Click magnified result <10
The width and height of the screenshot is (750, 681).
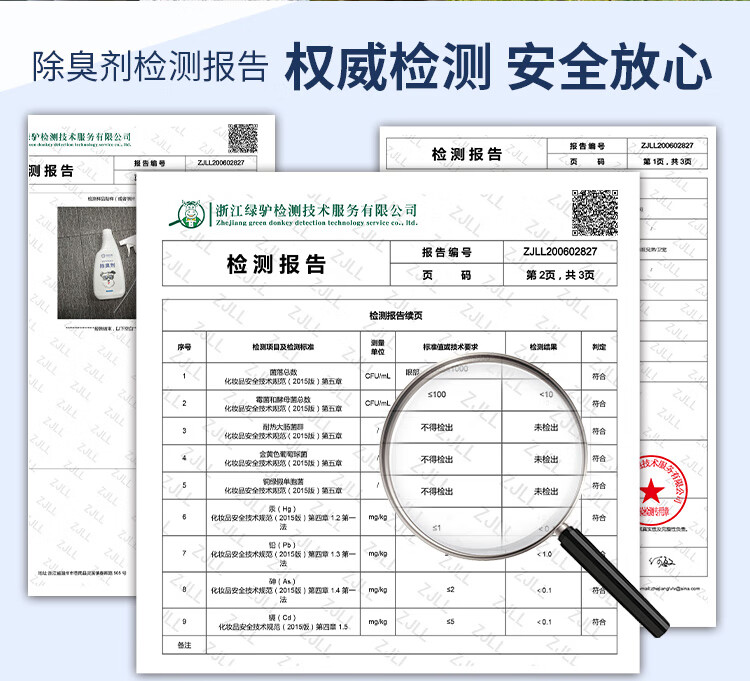coord(546,395)
